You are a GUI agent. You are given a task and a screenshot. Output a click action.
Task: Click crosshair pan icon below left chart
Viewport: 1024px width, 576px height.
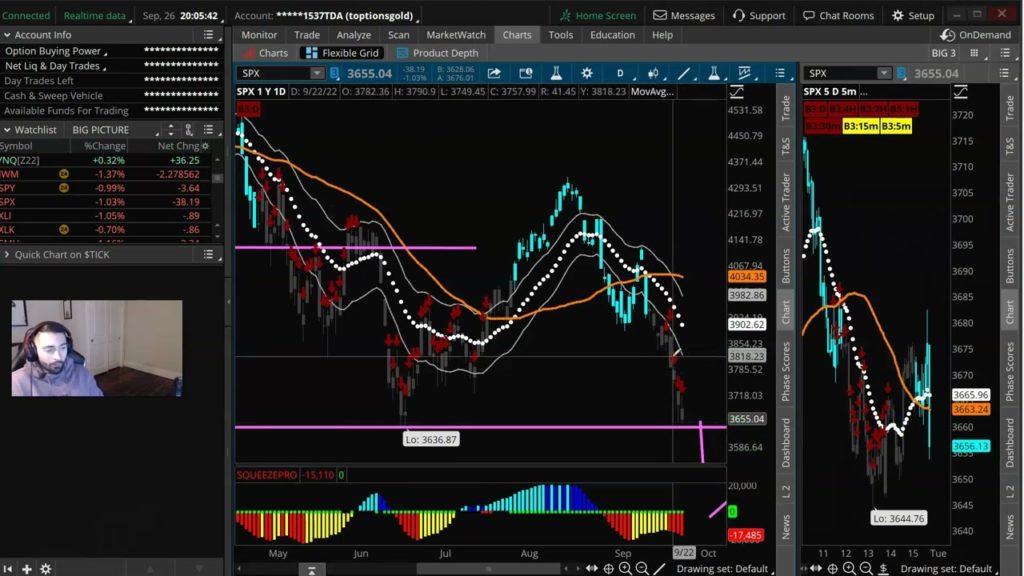pos(608,568)
